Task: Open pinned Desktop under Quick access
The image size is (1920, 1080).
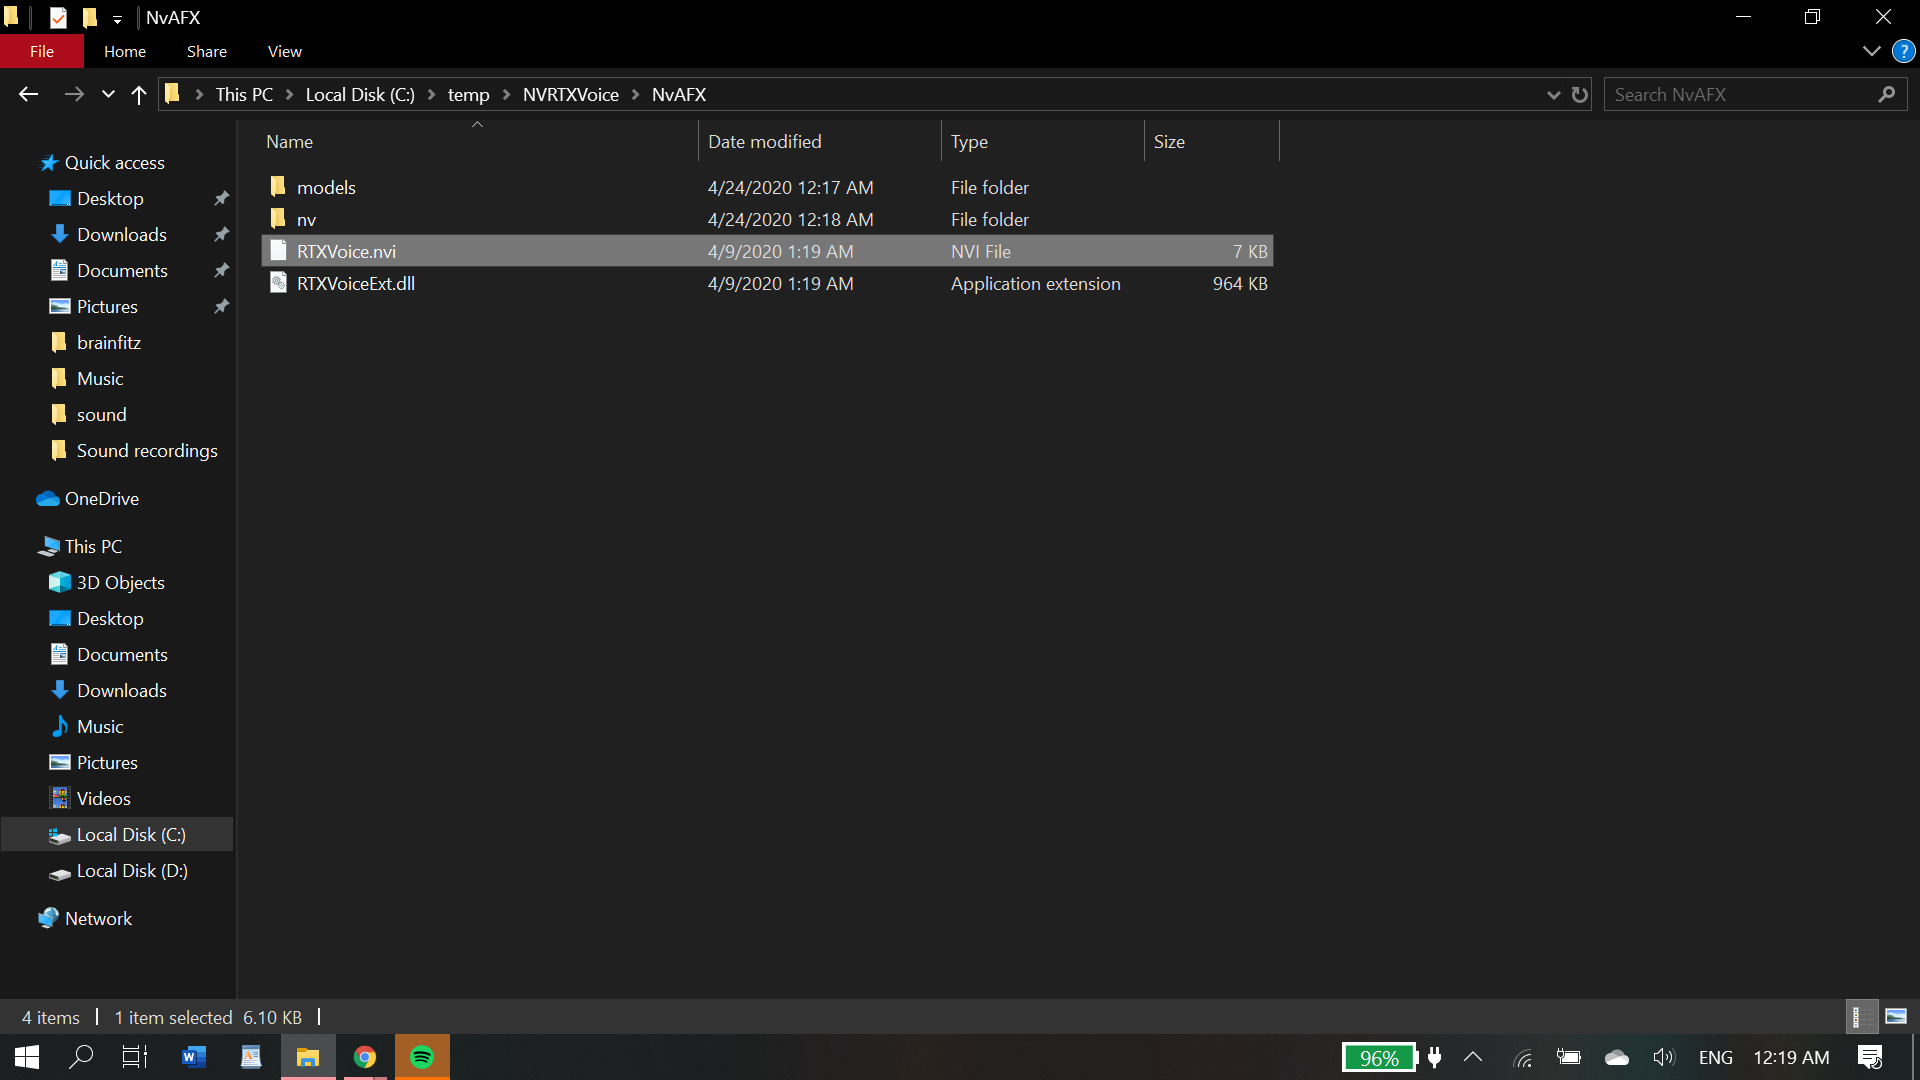Action: [110, 198]
